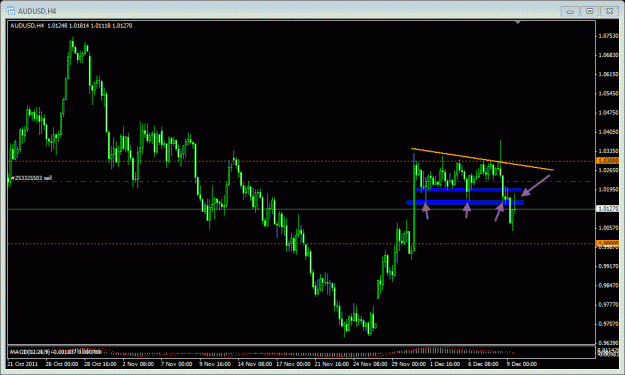Click time axis label 24 Nov 08:00
Image resolution: width=625 pixels, height=375 pixels.
[370, 364]
